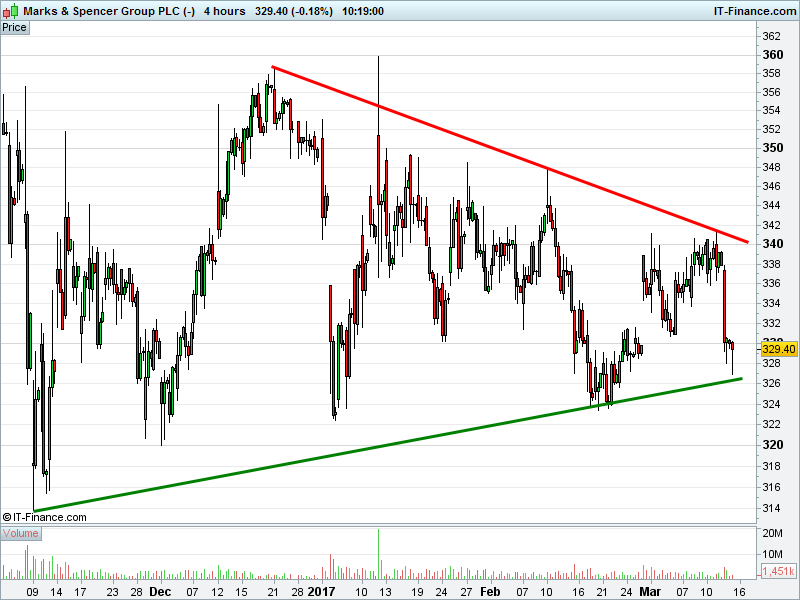The image size is (800, 600).
Task: Select the green ascending support trendline
Action: click(x=388, y=445)
